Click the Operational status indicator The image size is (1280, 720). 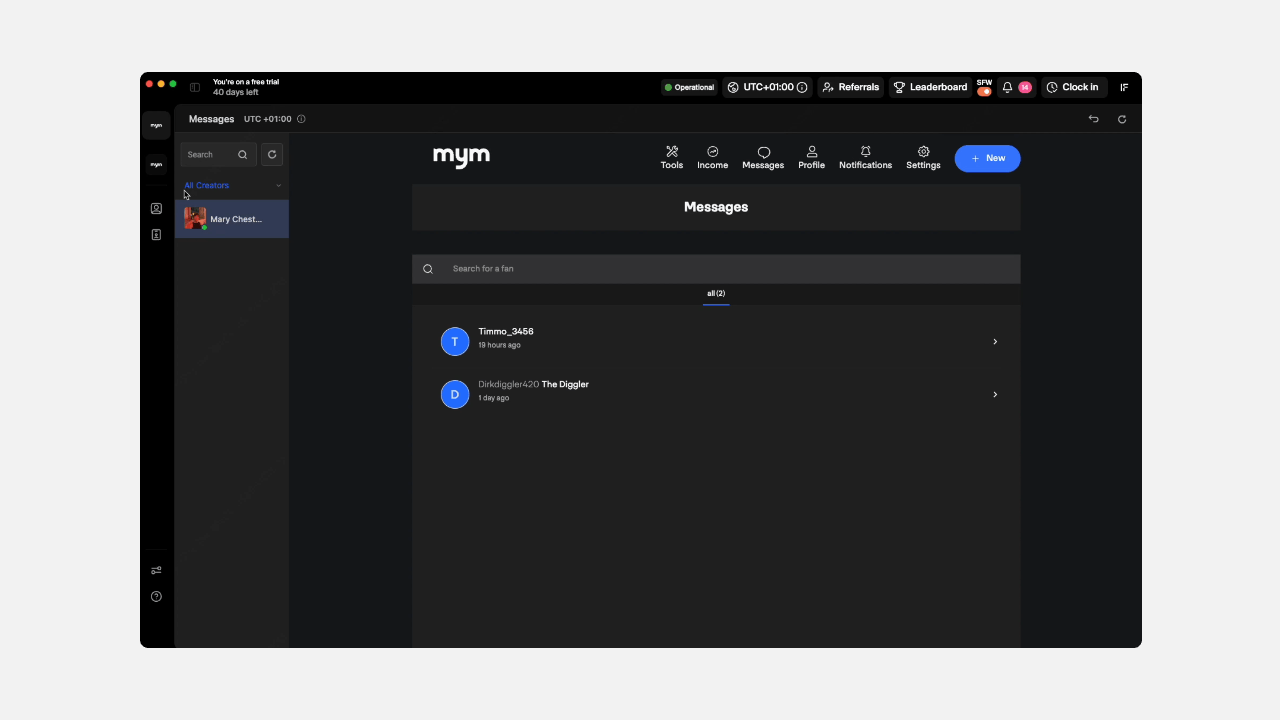pyautogui.click(x=689, y=87)
